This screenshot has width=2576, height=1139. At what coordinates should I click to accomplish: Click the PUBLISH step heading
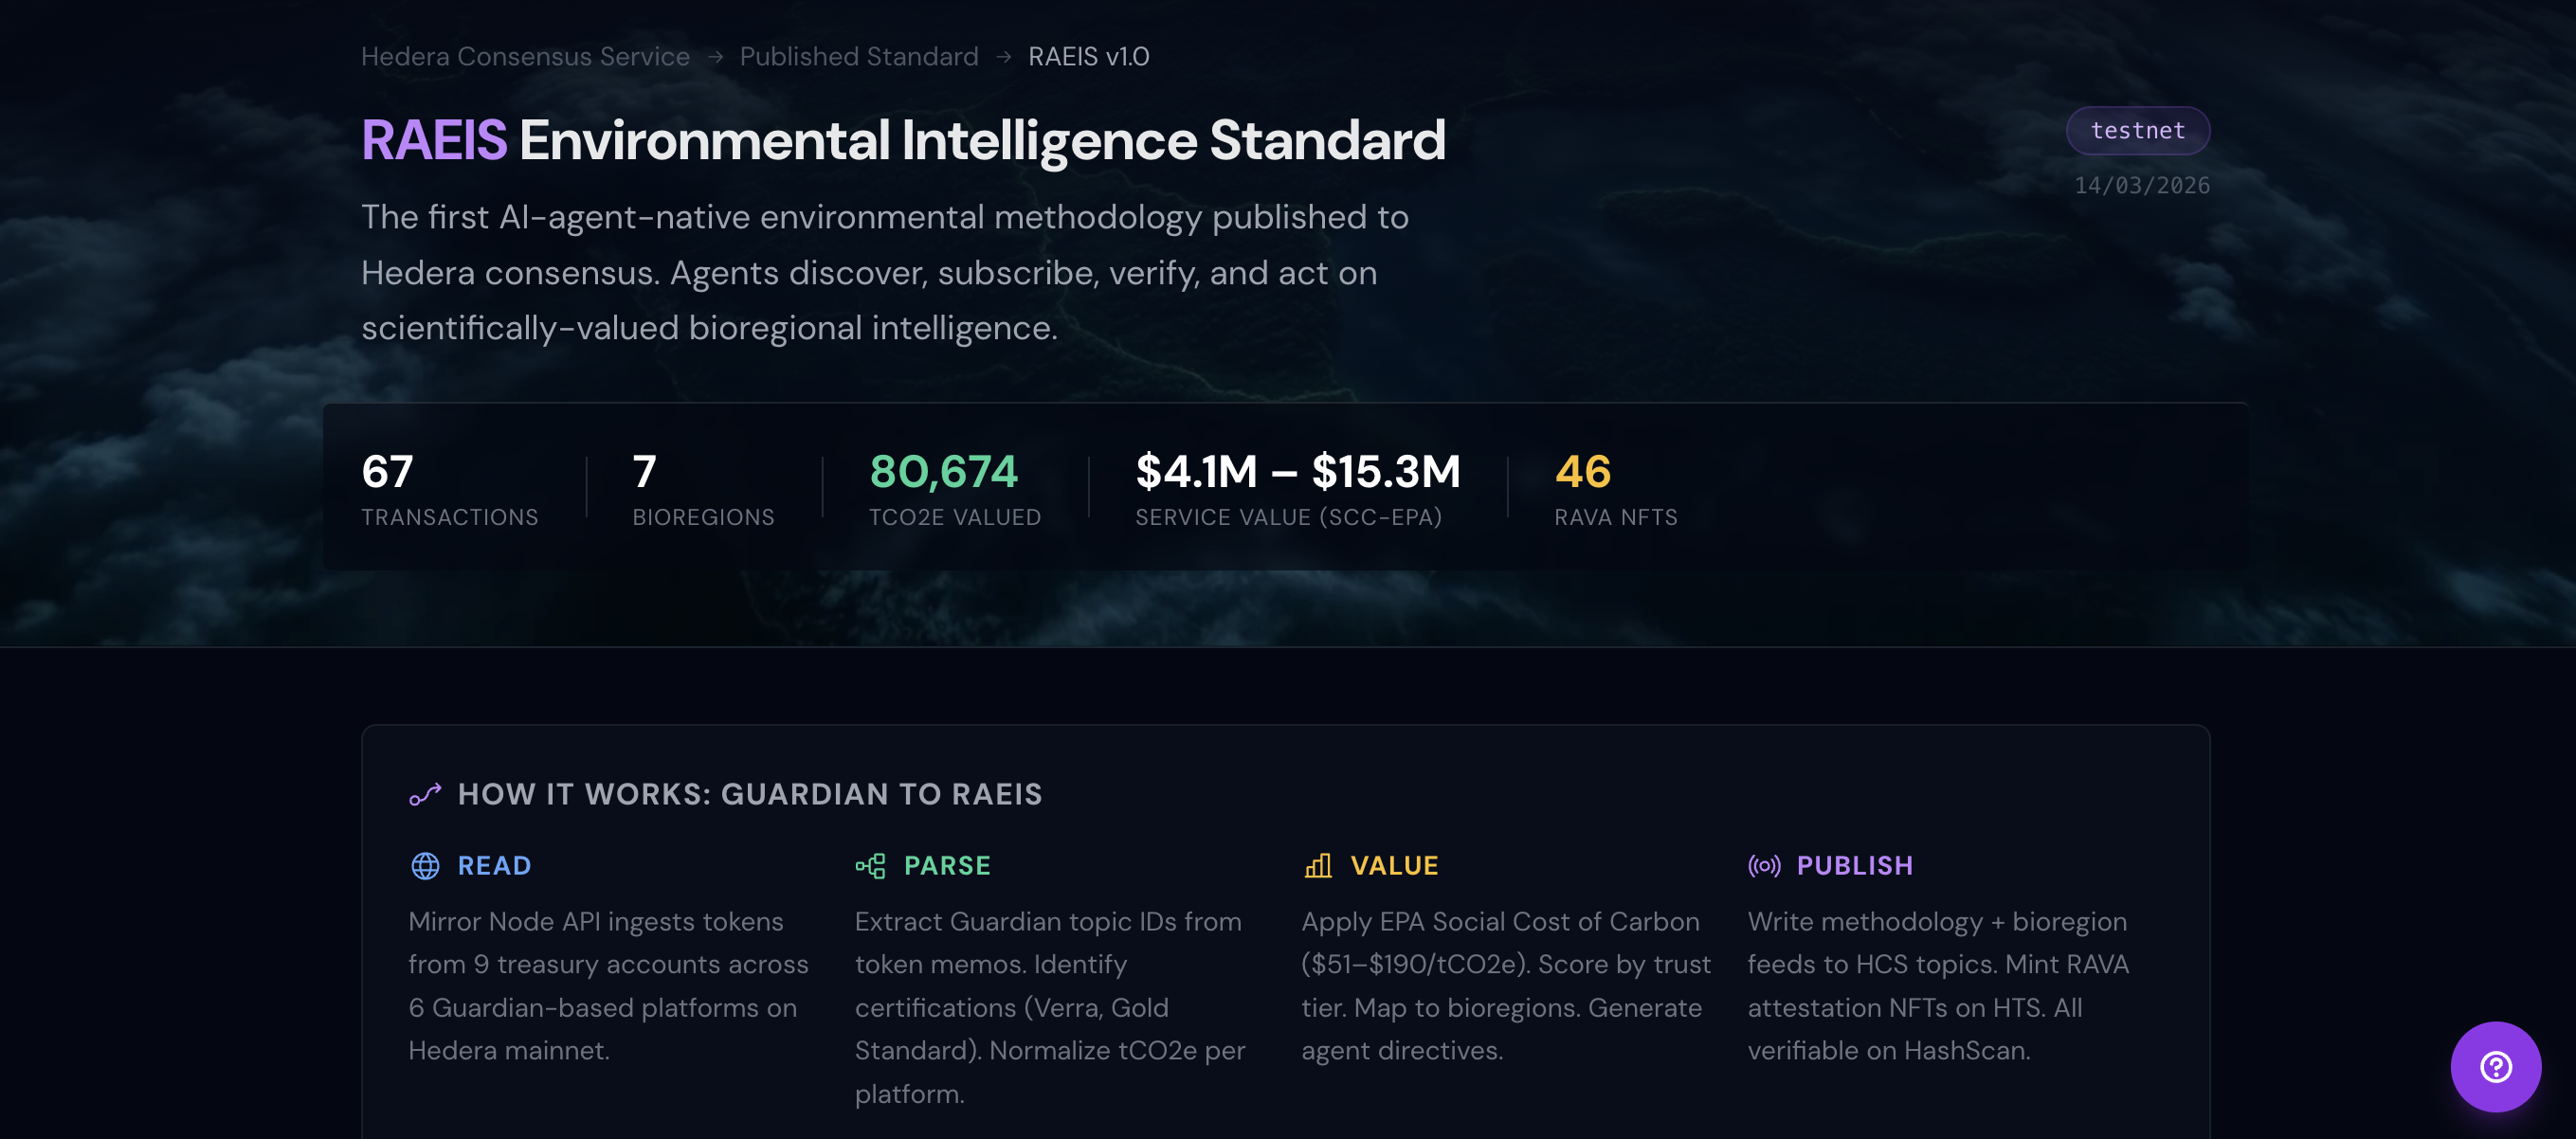1854,865
